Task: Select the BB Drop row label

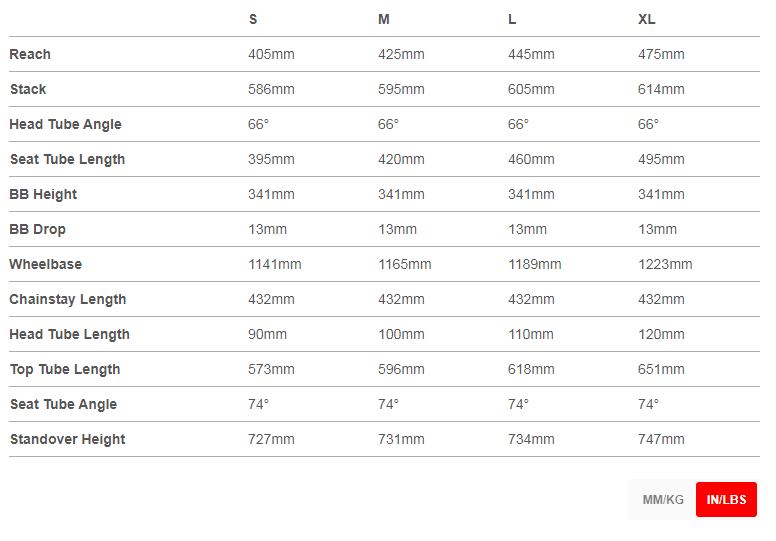Action: (38, 229)
